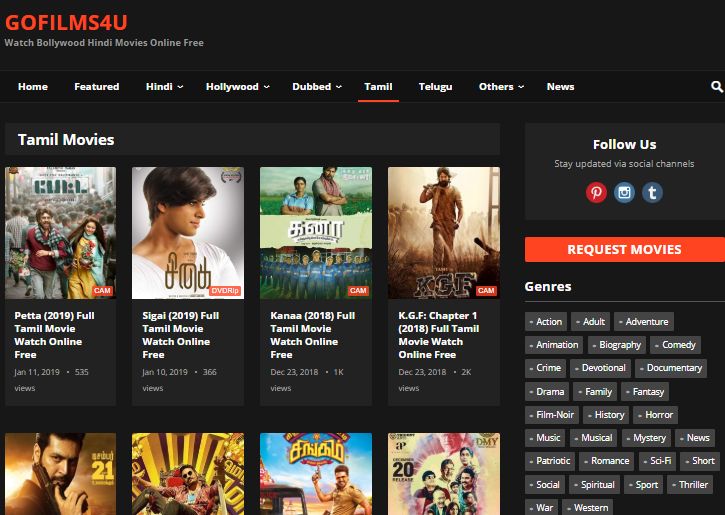Open the Petta movie poster thumbnail
Screen dimensions: 725x515
[61, 233]
